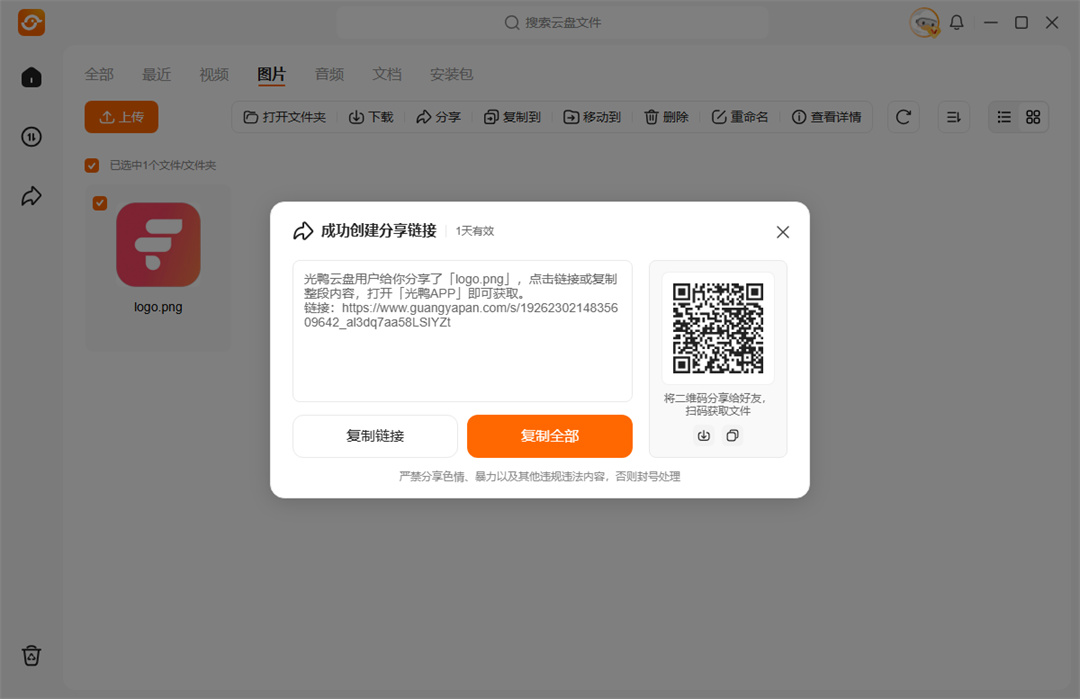This screenshot has width=1080, height=699.
Task: Open the shares icon in the sidebar
Action: pyautogui.click(x=31, y=196)
